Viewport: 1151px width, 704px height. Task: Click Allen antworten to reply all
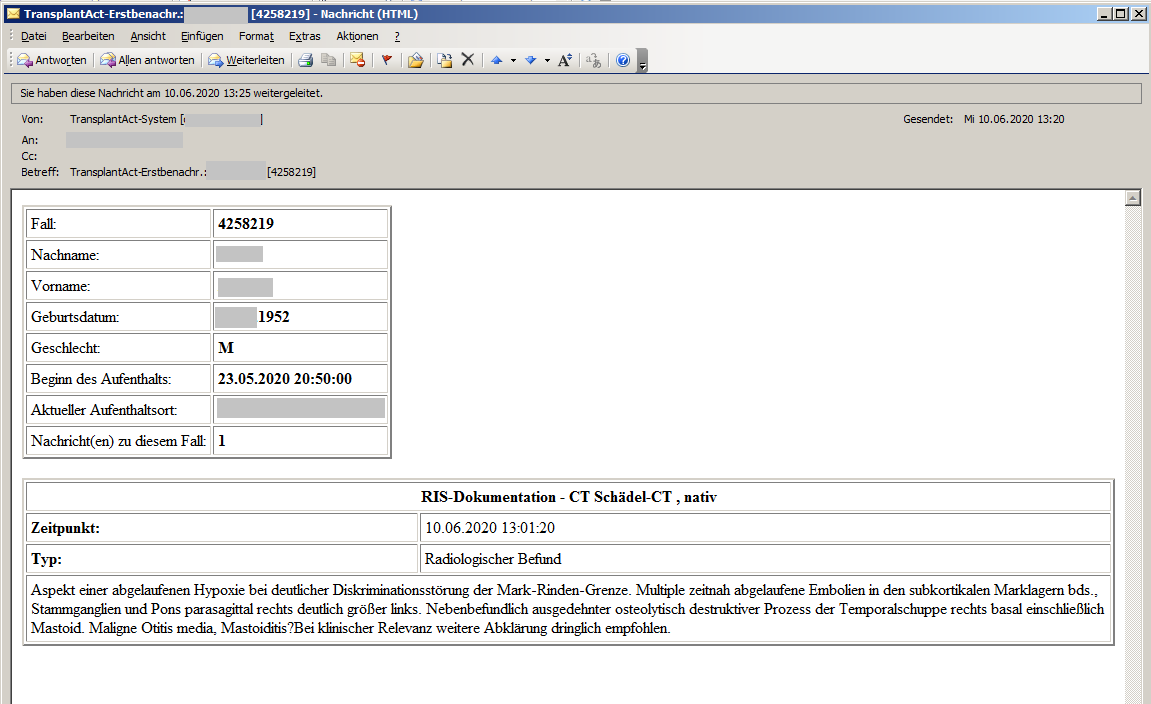pos(146,60)
